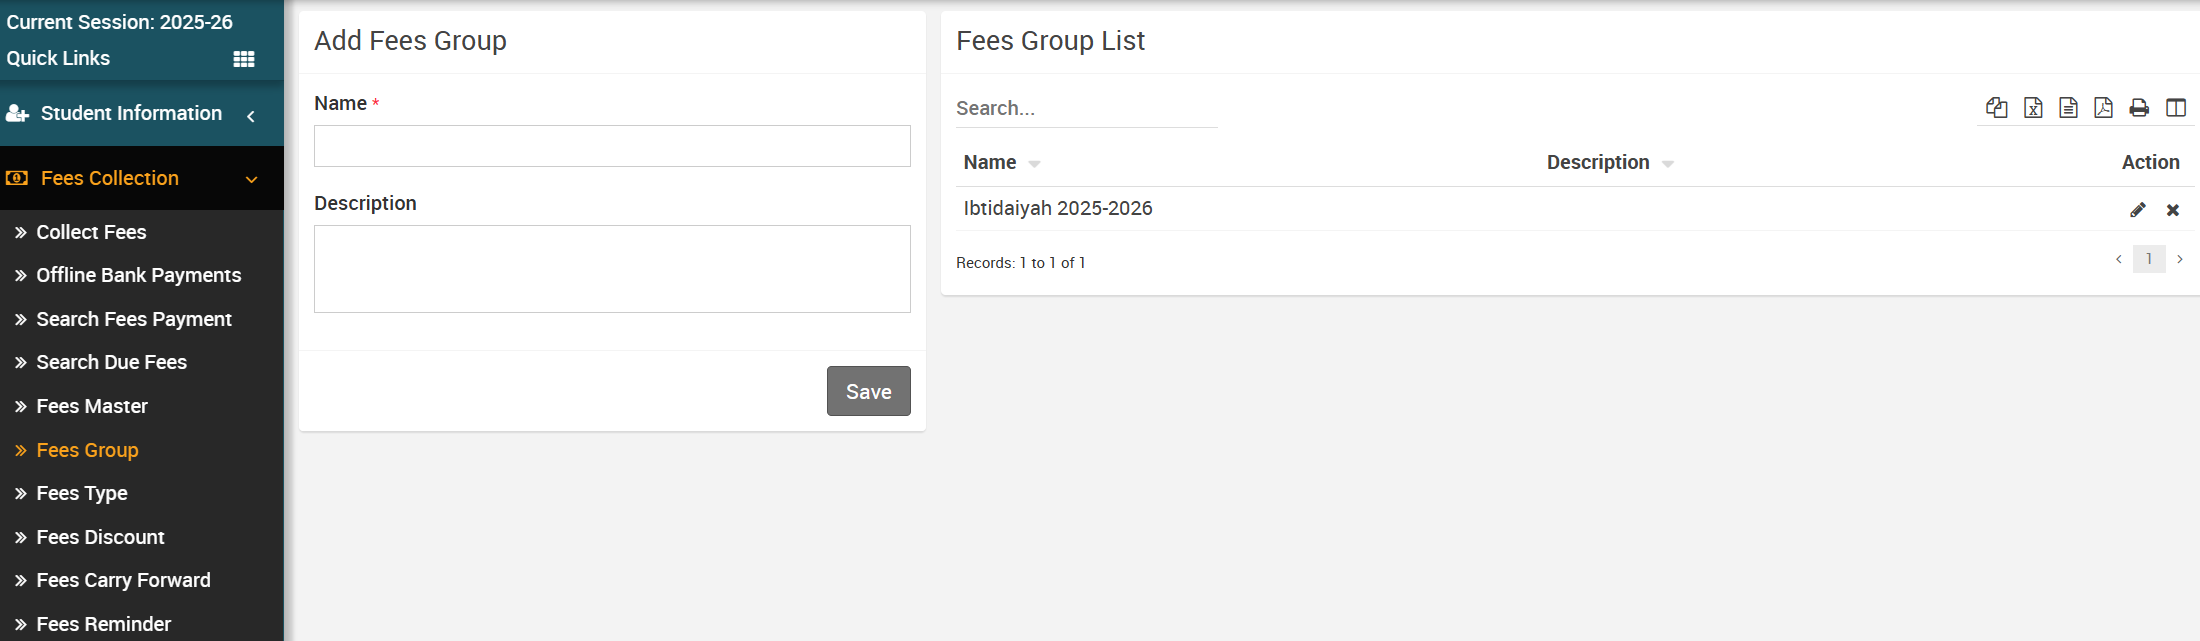The image size is (2200, 641).
Task: Edit the Ibtidaiyah 2025-2026 fees group
Action: tap(2139, 209)
